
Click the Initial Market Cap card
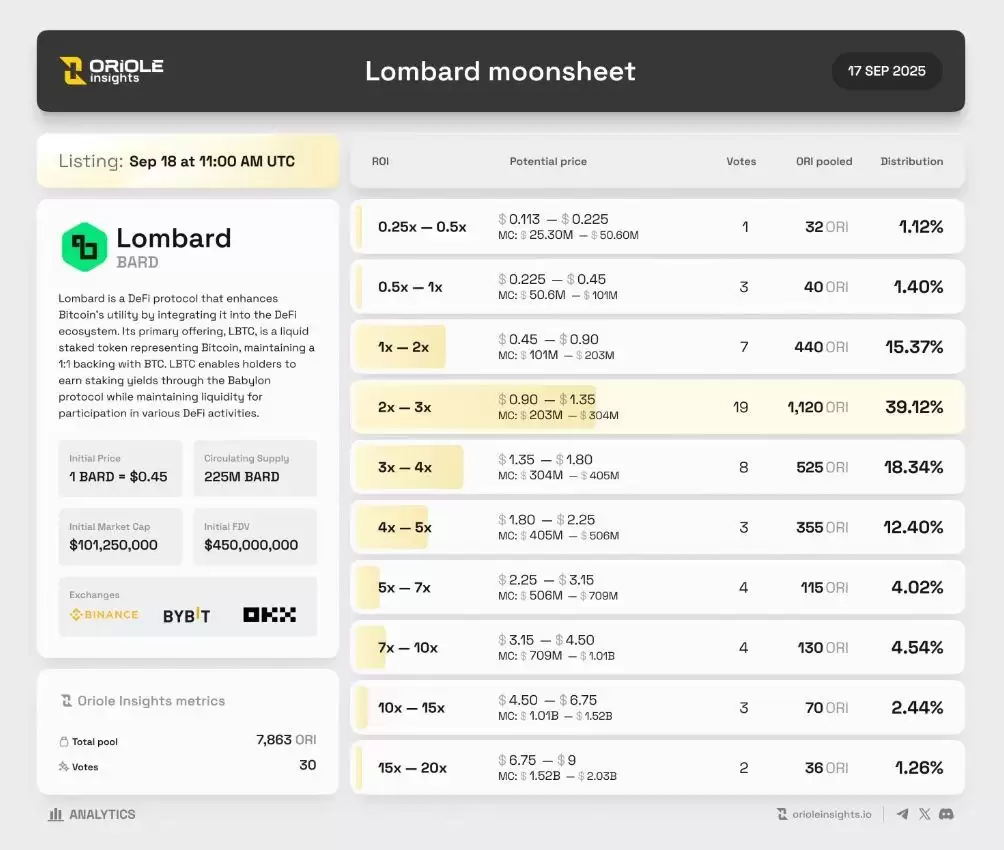(x=120, y=537)
